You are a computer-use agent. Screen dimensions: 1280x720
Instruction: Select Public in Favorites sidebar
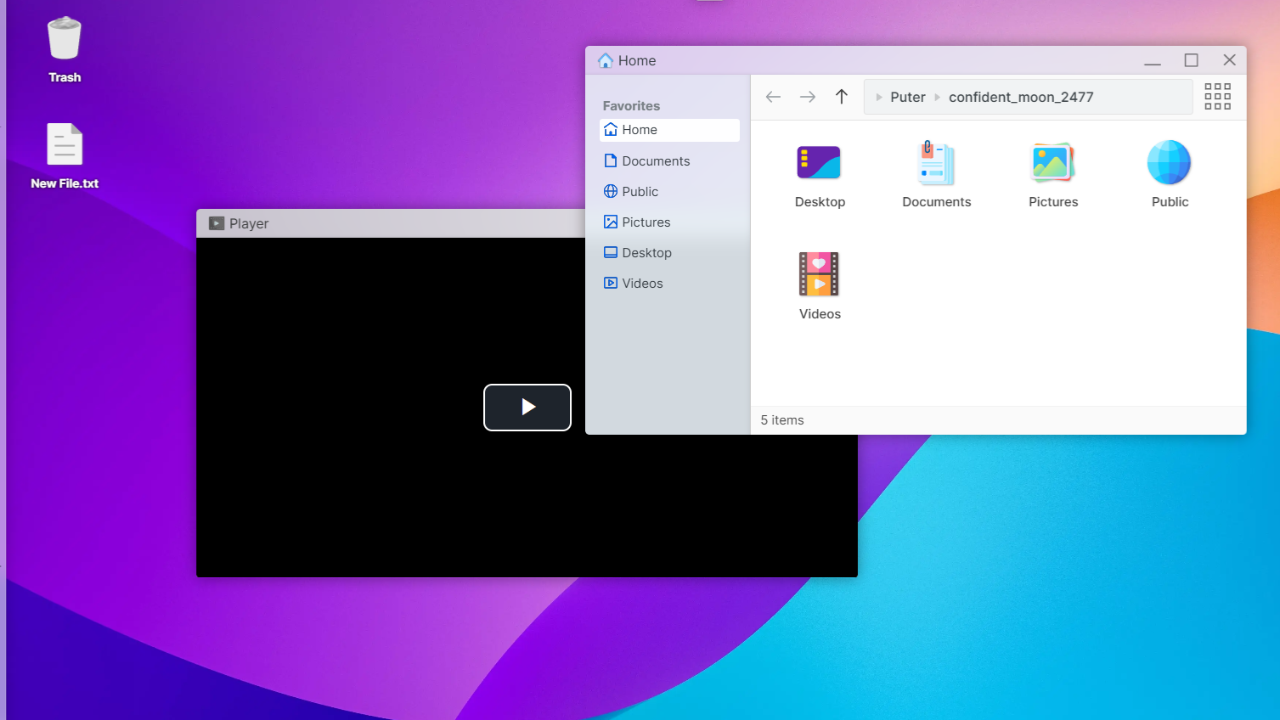pyautogui.click(x=639, y=192)
